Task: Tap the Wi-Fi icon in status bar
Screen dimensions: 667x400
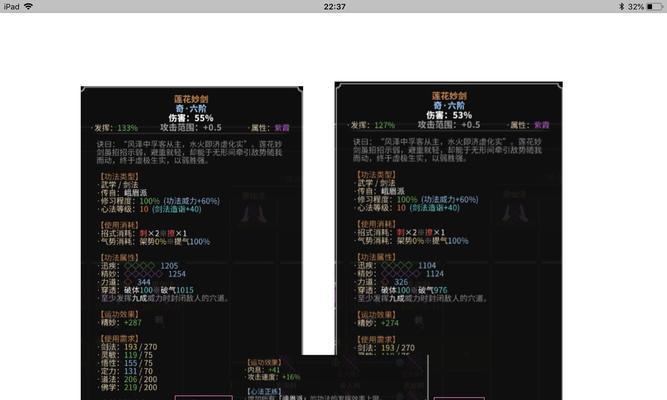Action: point(29,6)
